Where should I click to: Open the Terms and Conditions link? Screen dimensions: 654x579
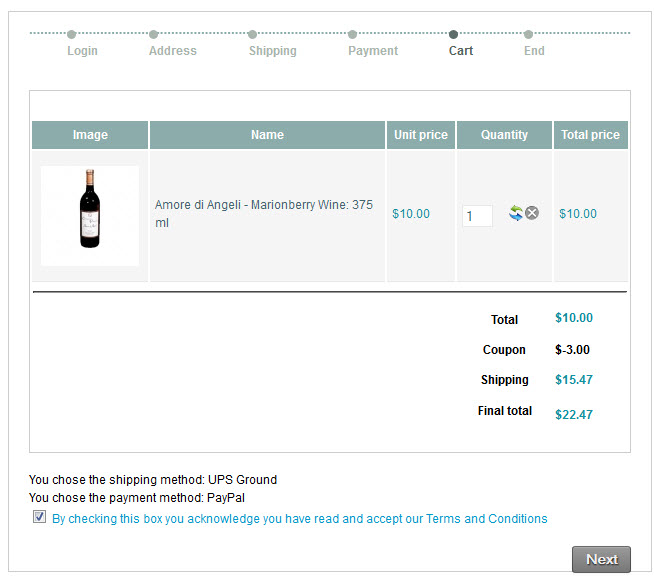coord(486,519)
